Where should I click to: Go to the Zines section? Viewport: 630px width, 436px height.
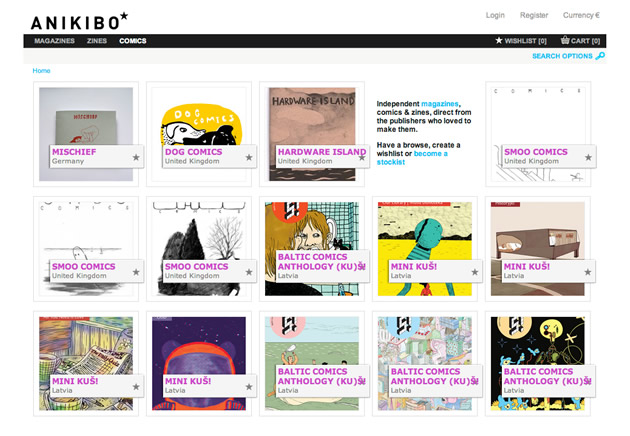[97, 41]
